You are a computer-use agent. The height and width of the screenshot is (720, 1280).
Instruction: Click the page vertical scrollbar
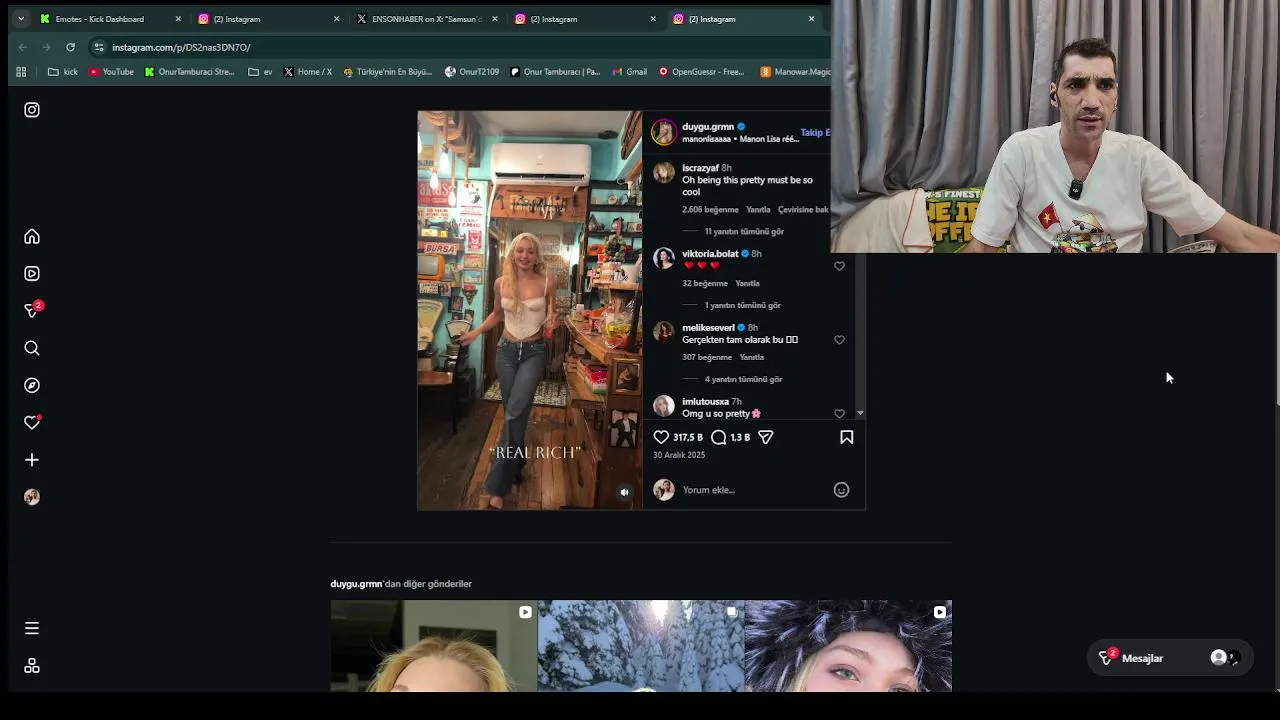coord(1276,330)
